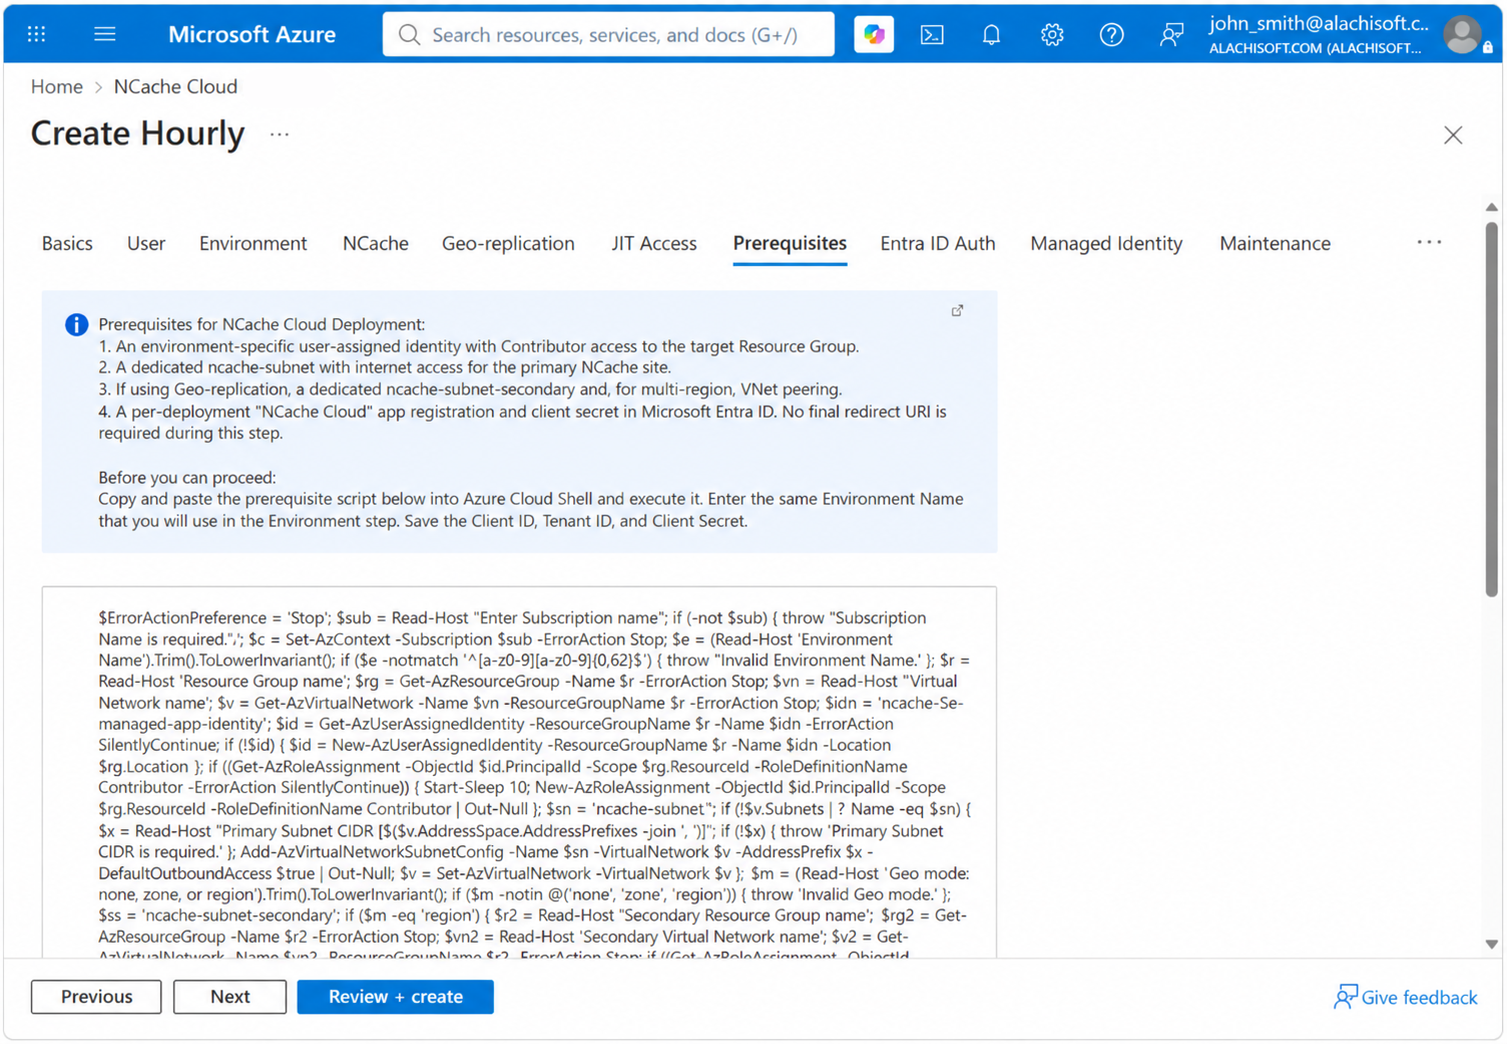Switch to the Entra ID Auth tab

937,243
